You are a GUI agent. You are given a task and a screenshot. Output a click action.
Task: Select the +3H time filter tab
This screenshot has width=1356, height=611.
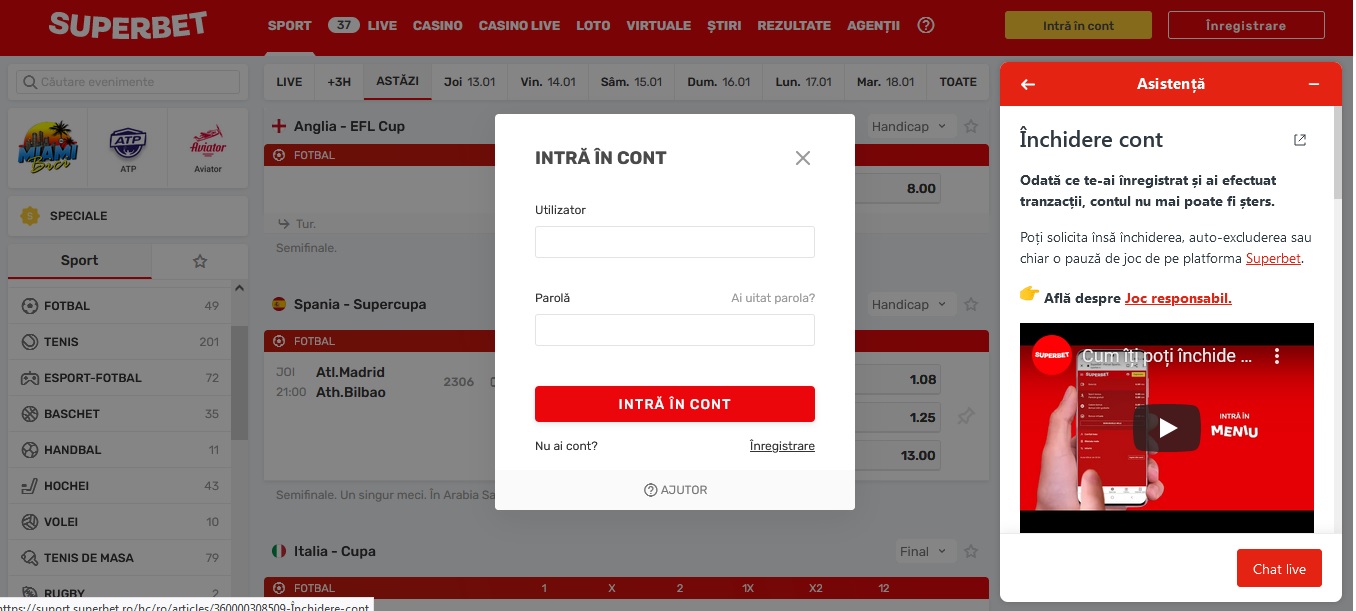click(x=339, y=82)
